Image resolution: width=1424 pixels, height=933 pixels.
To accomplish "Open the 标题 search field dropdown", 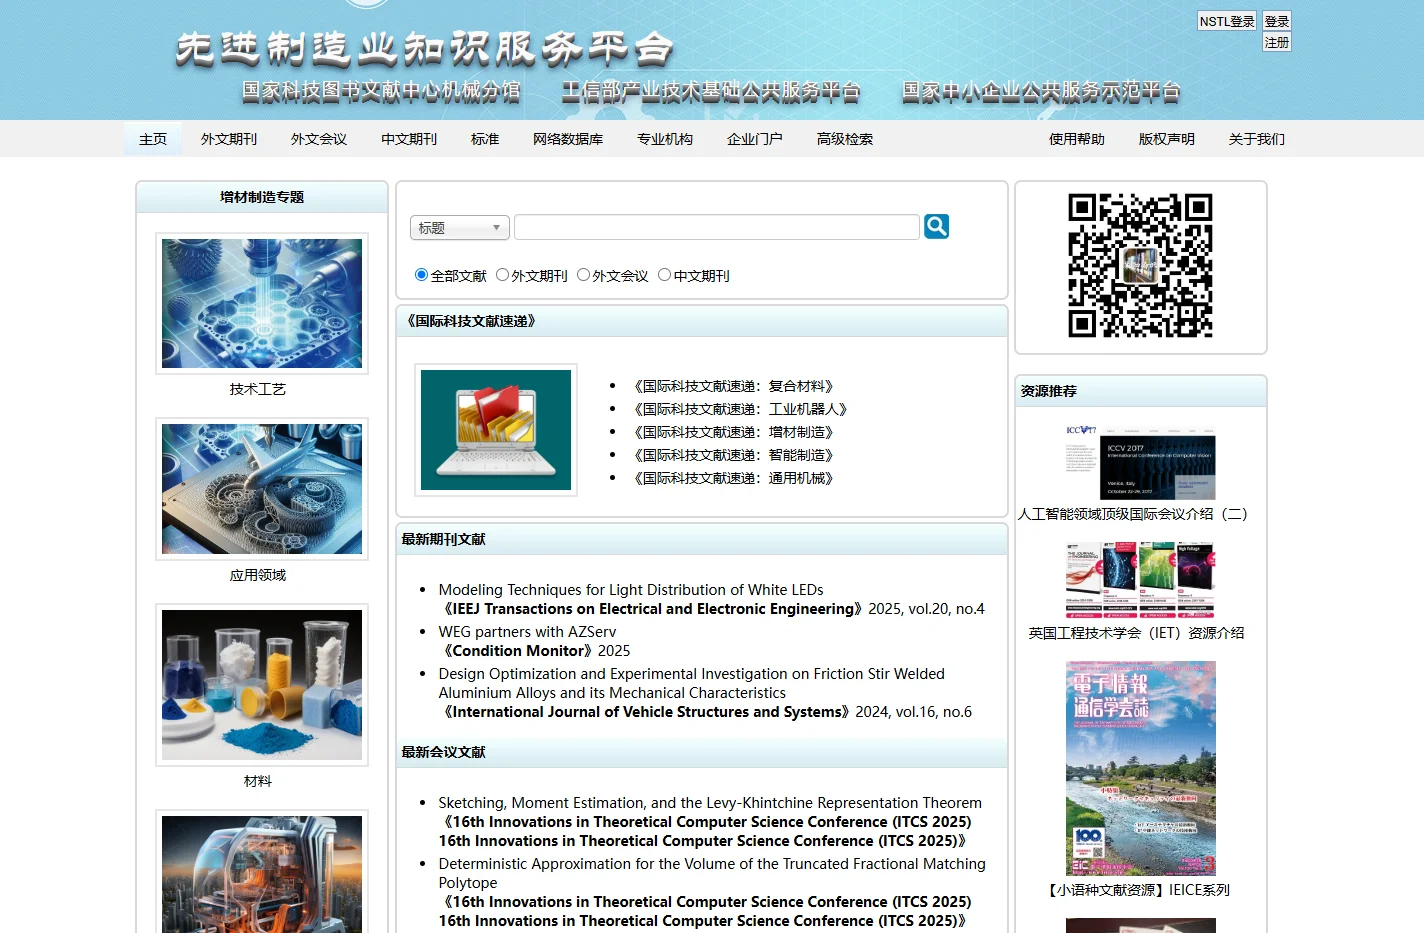I will tap(460, 228).
